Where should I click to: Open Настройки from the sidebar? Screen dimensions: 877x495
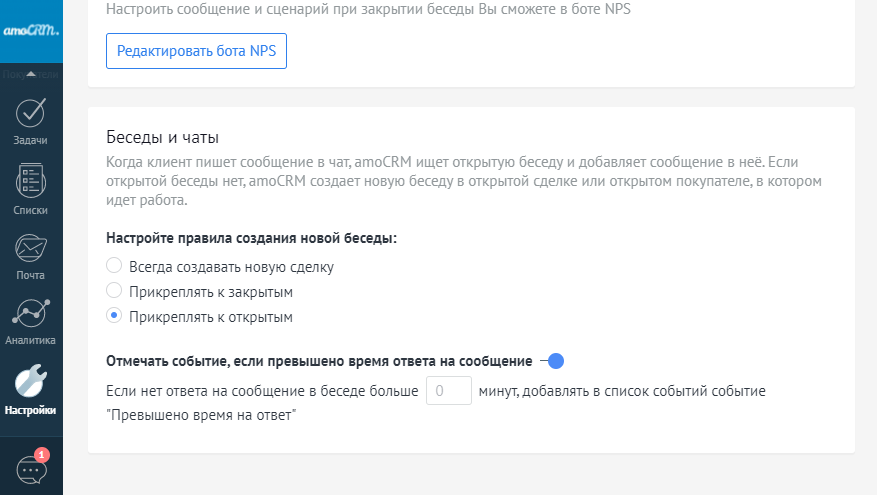31,390
